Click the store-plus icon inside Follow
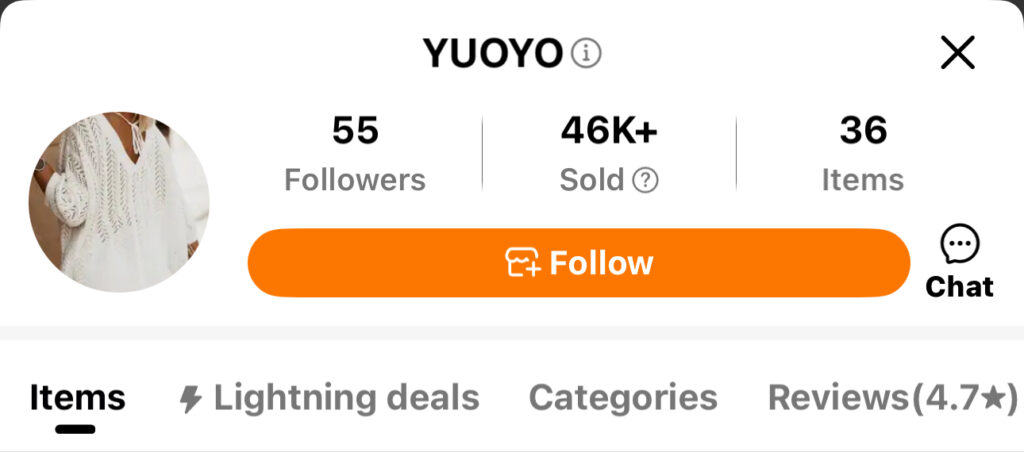 pos(523,263)
